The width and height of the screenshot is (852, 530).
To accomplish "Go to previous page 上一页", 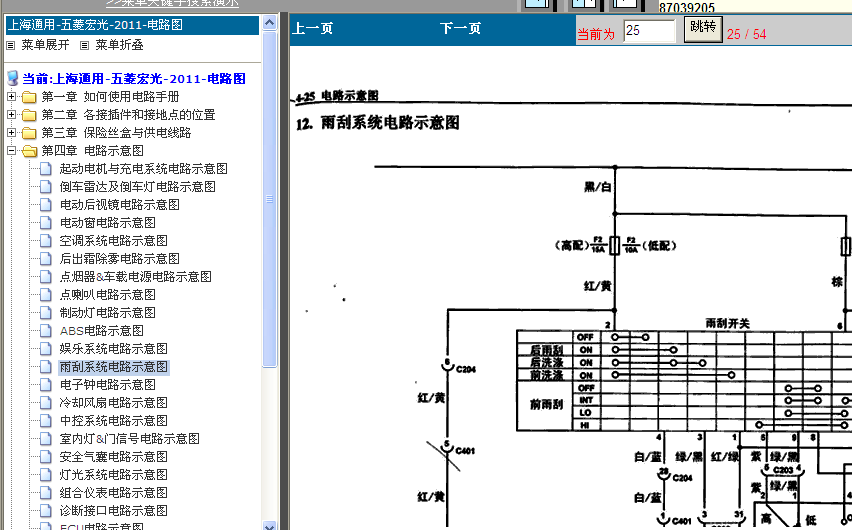I will coord(312,28).
